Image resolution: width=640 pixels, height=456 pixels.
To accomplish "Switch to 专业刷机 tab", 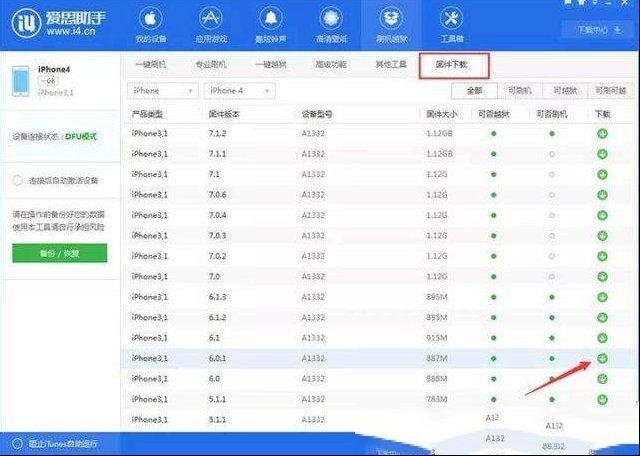I will (x=211, y=65).
